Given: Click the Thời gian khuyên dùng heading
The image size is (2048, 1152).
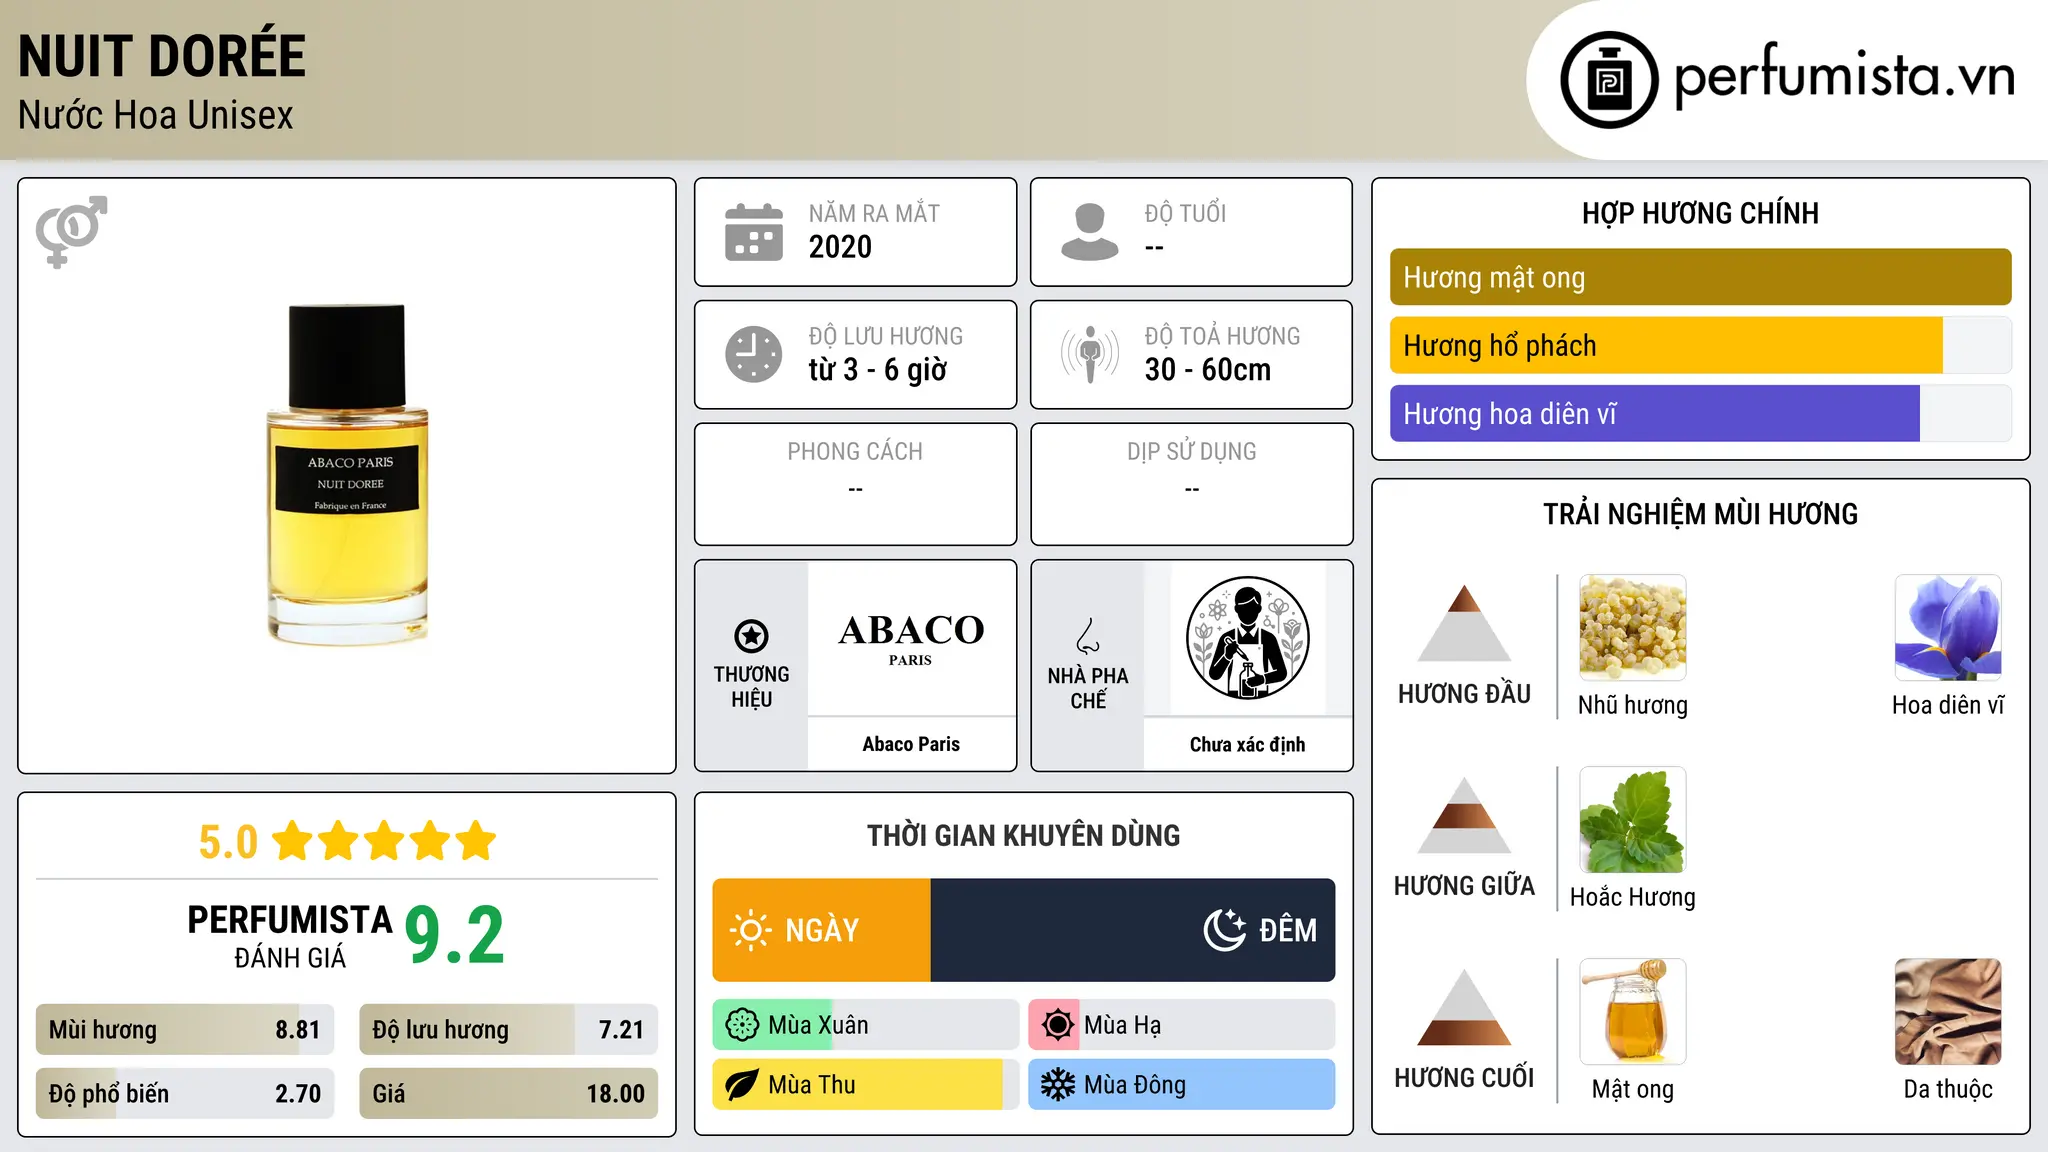Looking at the screenshot, I should click(x=1023, y=835).
